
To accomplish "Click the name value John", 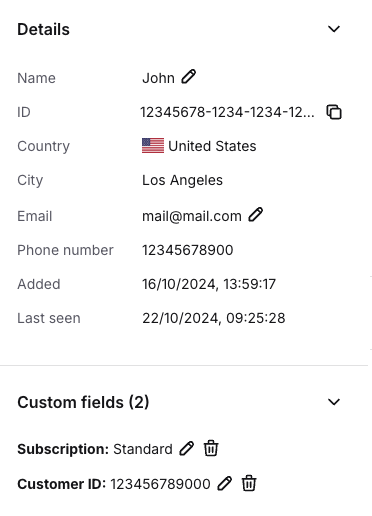I will coord(158,78).
